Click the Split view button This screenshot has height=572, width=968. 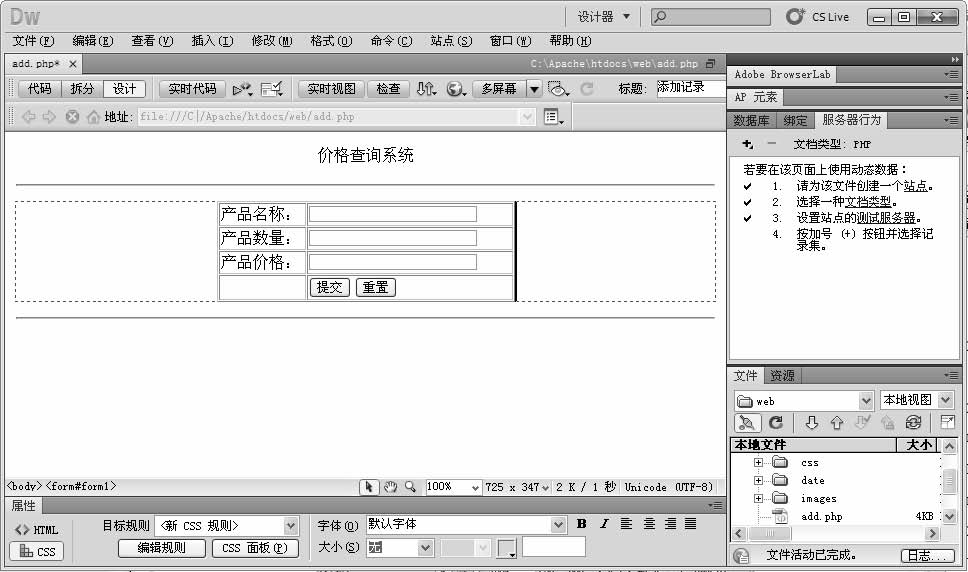(82, 89)
